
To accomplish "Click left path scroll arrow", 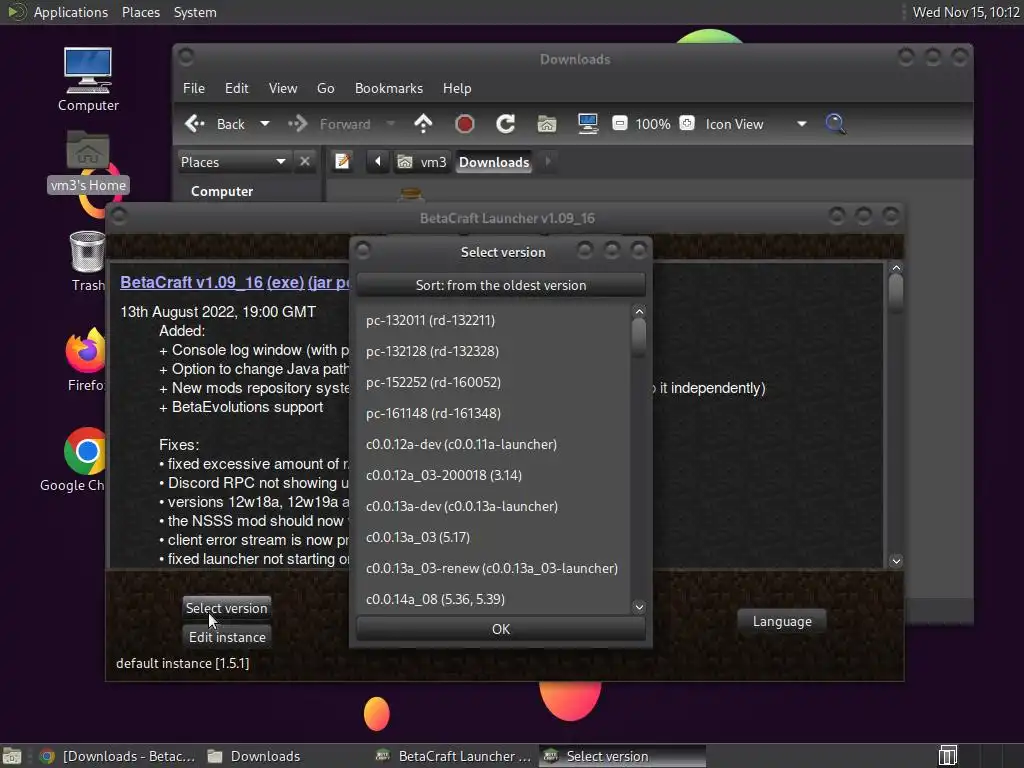I will pyautogui.click(x=377, y=161).
